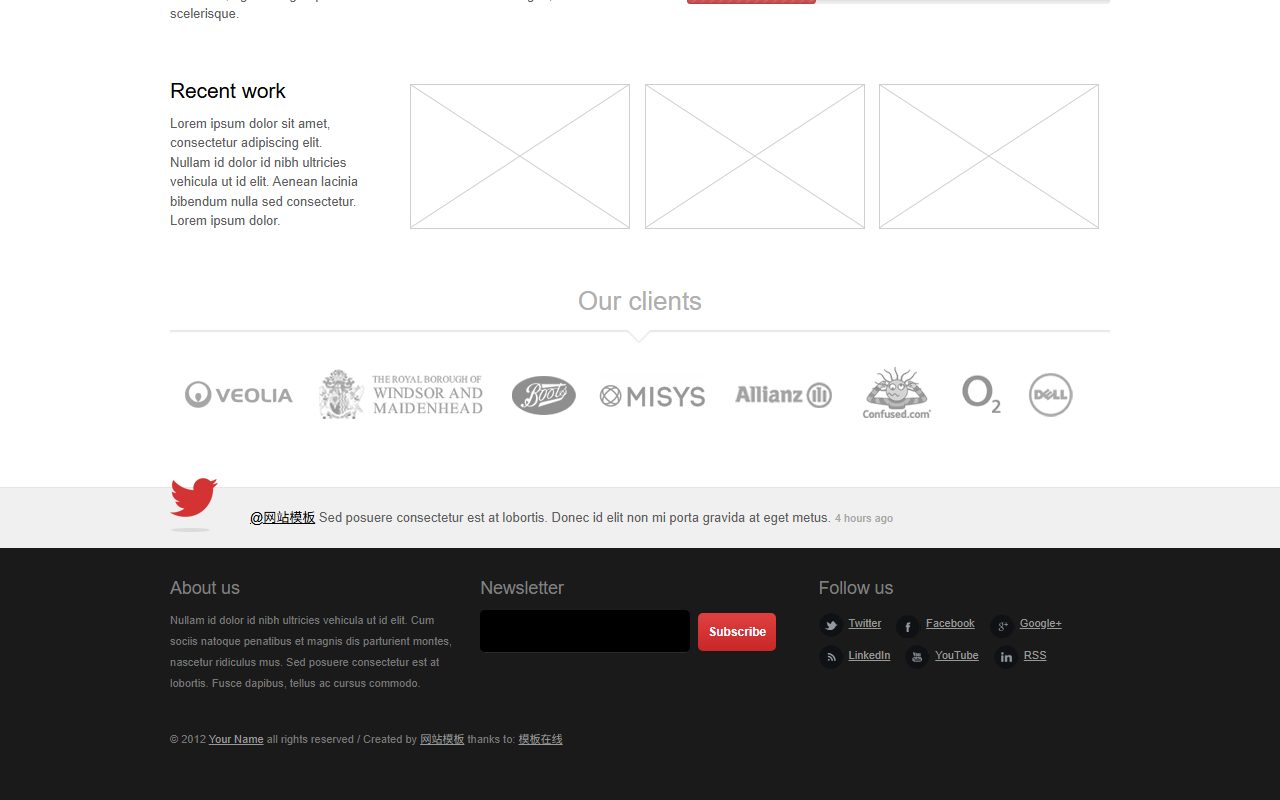Click the 'Follow us' footer heading
Image resolution: width=1280 pixels, height=800 pixels.
pos(856,588)
